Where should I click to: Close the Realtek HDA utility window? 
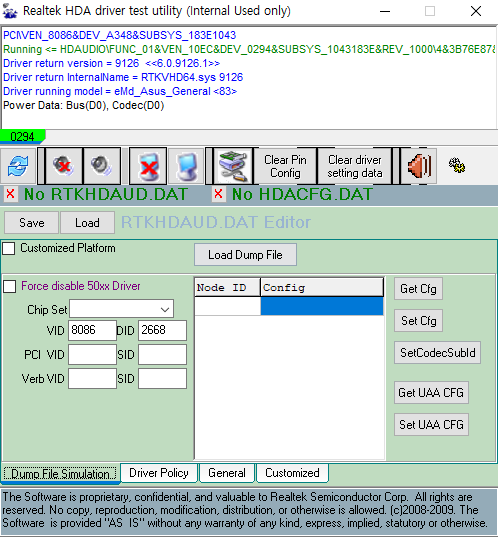point(476,11)
